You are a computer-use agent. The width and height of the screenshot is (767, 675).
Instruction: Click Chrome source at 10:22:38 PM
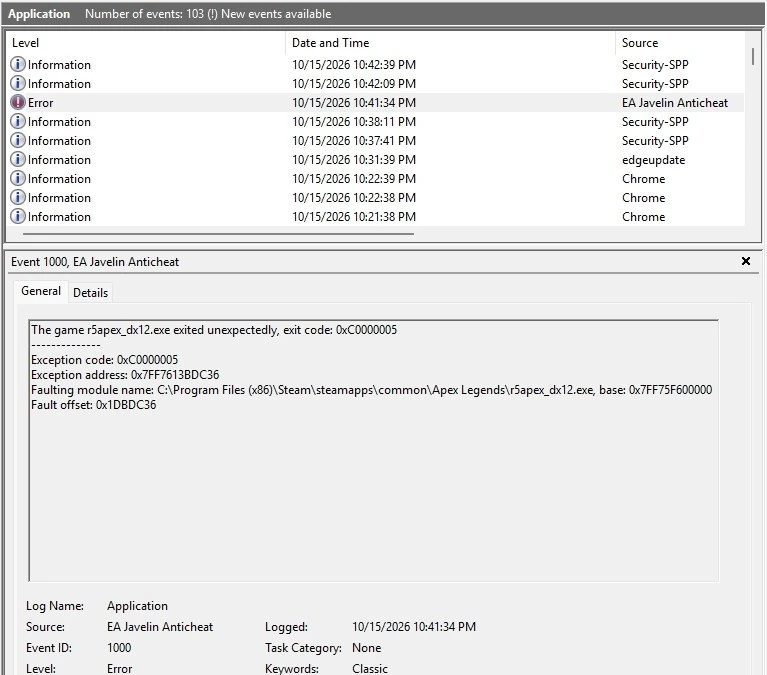coord(643,198)
